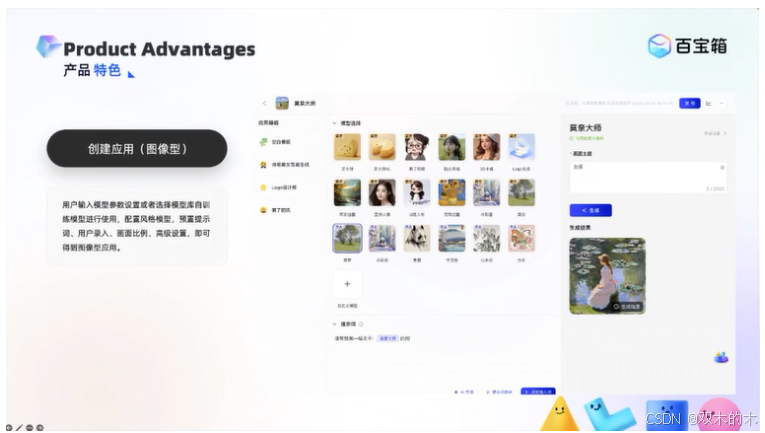
Task: Choose the orange tiger illustration model
Action: pos(522,238)
